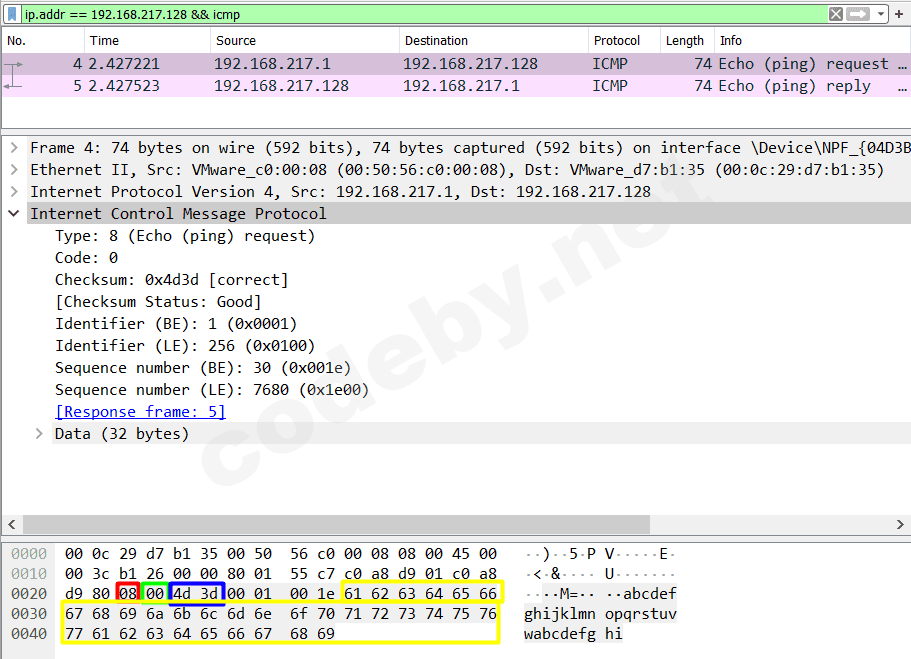Select the Type: 8 Echo request field
The width and height of the screenshot is (911, 659).
click(185, 236)
